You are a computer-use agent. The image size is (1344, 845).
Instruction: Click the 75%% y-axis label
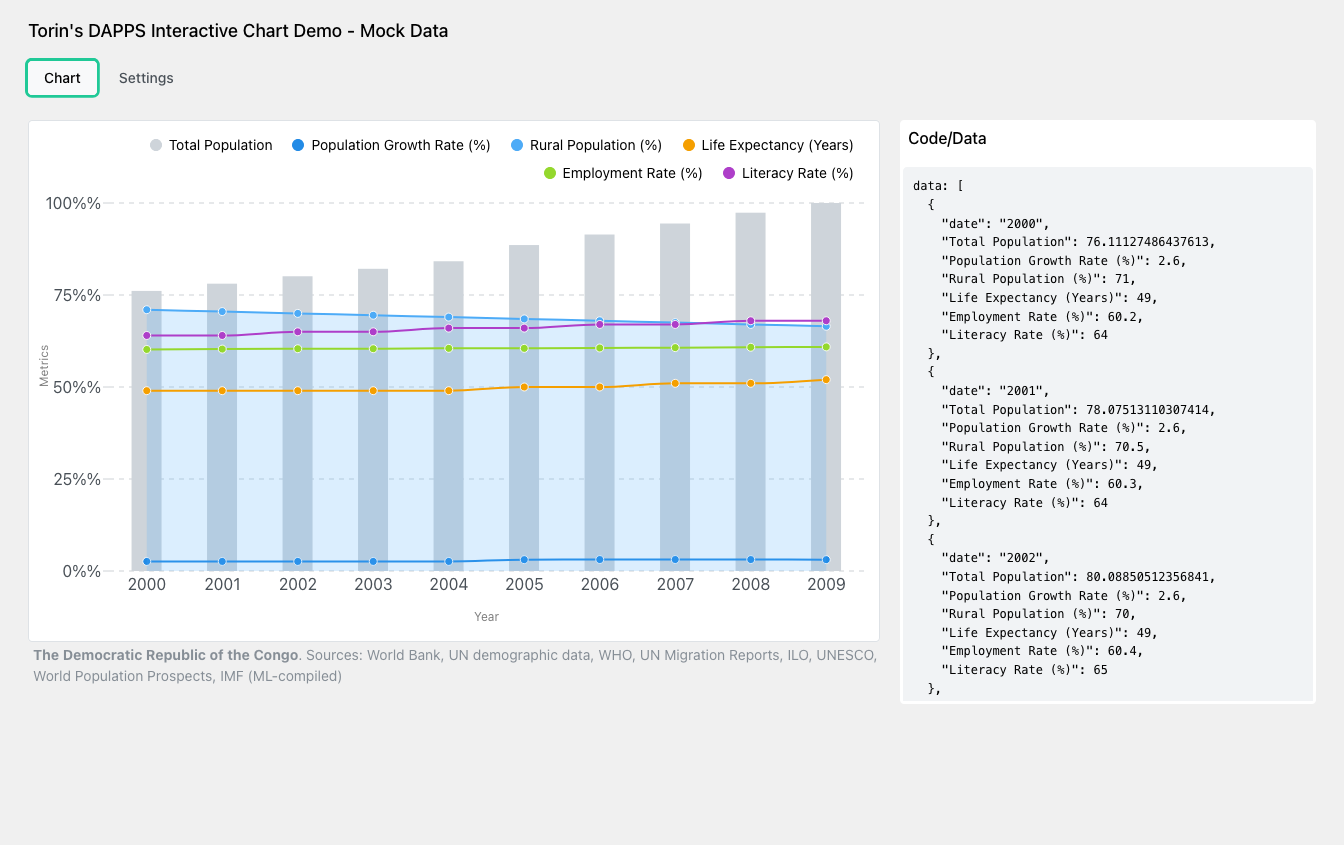[78, 295]
